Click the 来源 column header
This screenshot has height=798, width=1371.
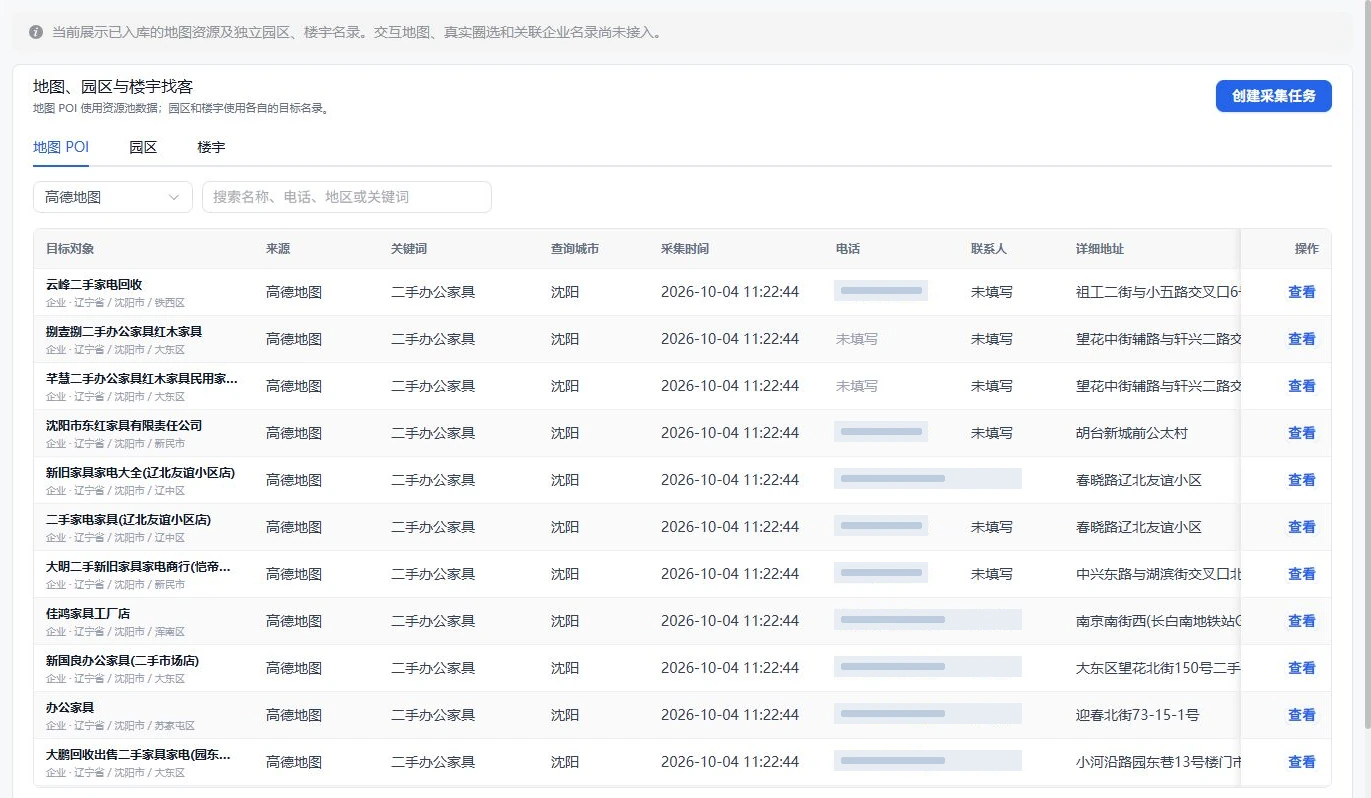coord(278,249)
